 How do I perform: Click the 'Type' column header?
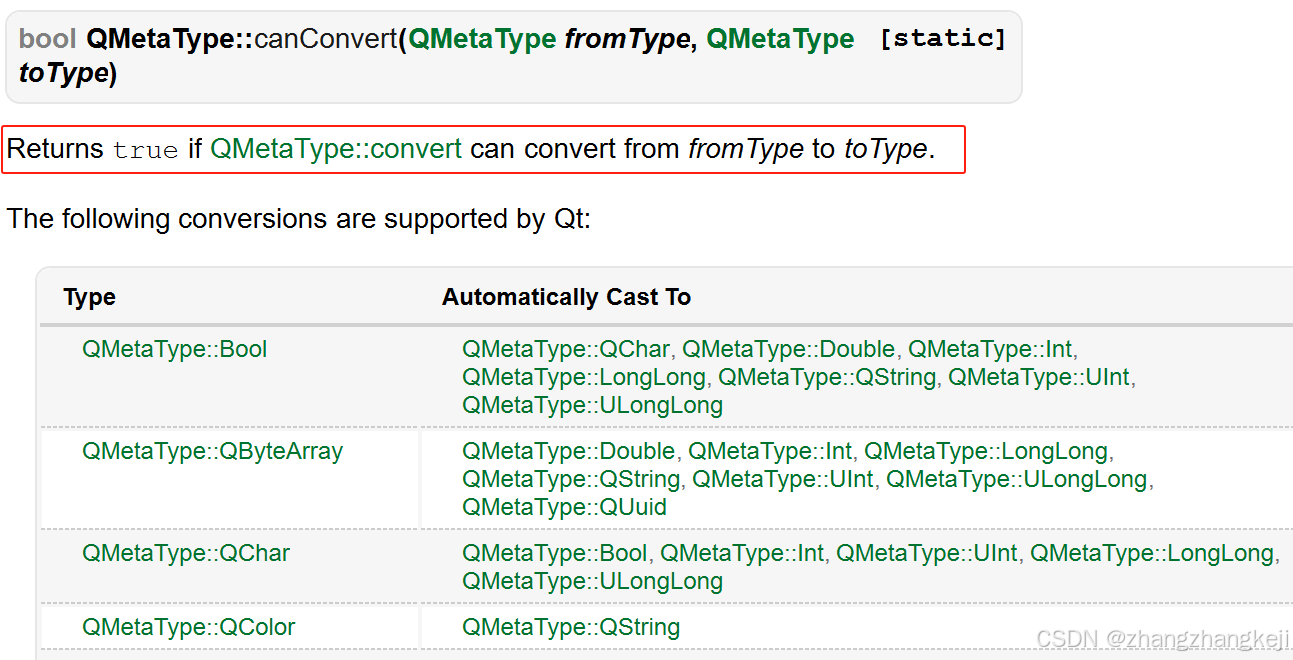[x=89, y=297]
